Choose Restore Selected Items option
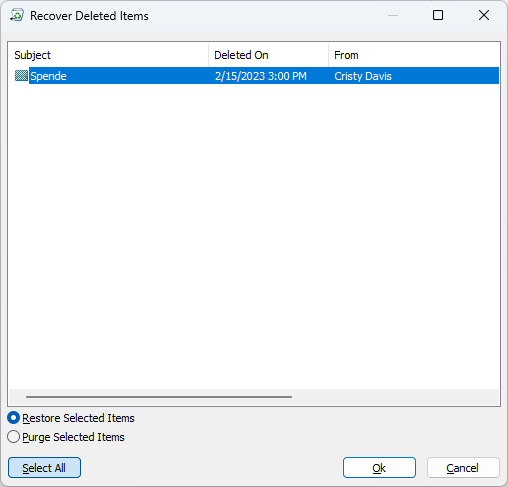The image size is (508, 487). [x=71, y=418]
